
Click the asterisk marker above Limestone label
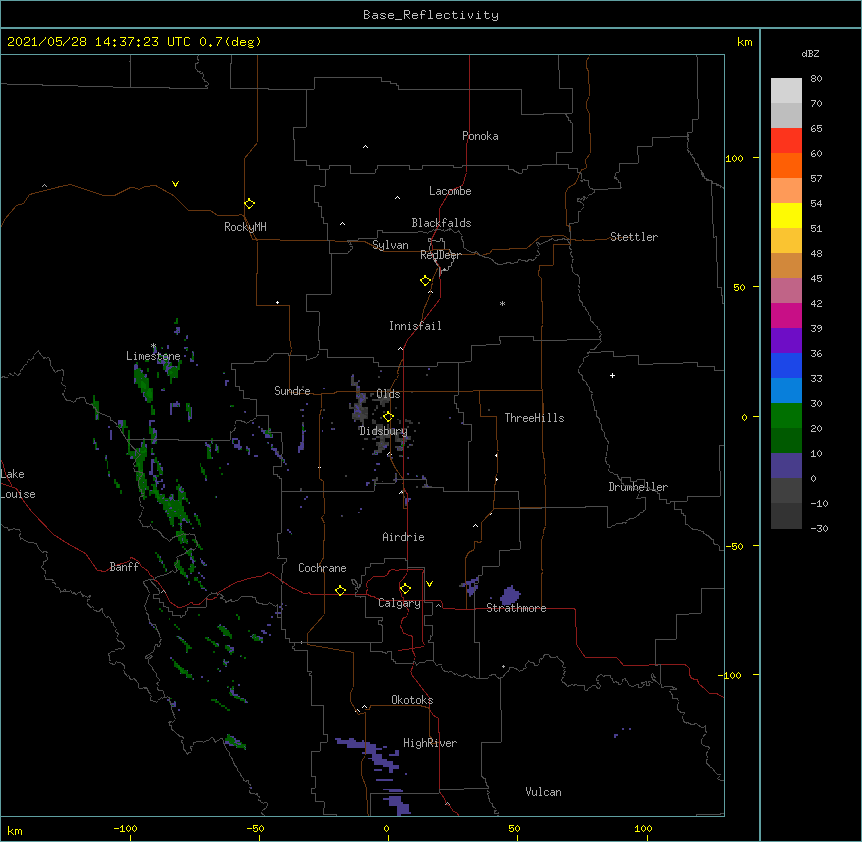point(153,346)
